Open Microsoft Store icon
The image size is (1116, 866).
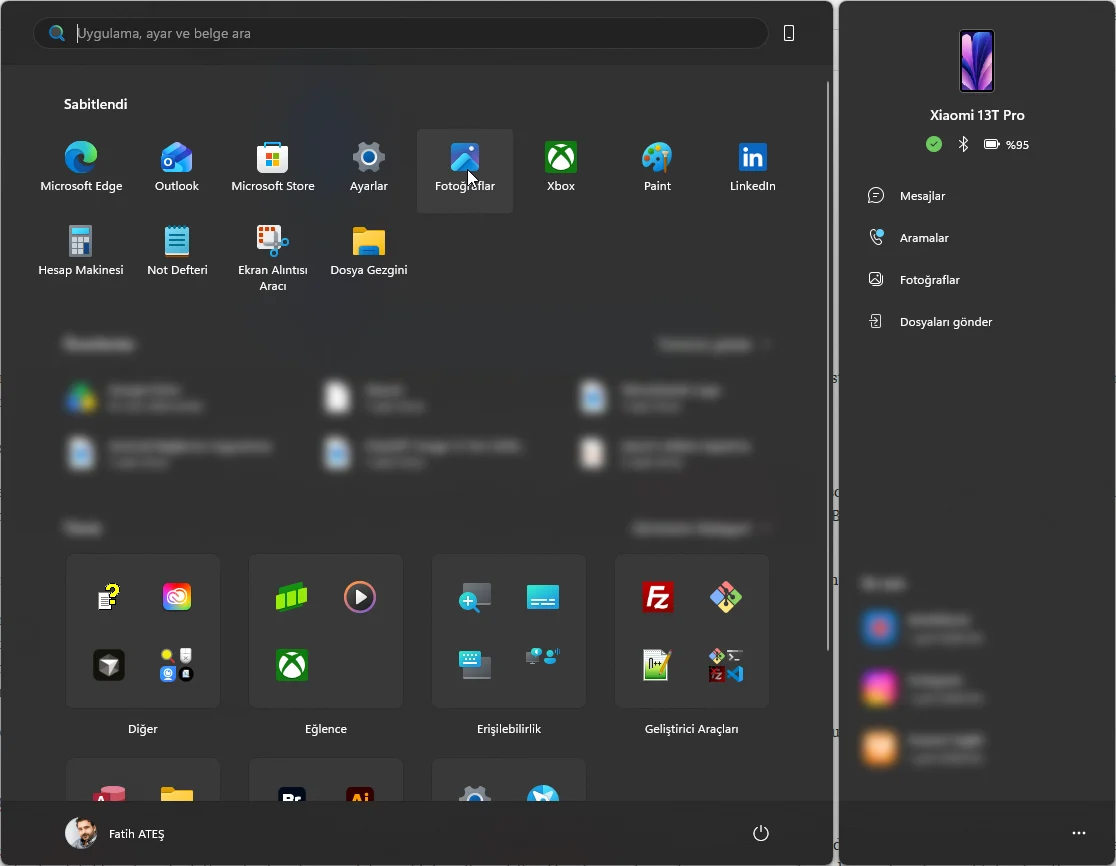tap(273, 169)
